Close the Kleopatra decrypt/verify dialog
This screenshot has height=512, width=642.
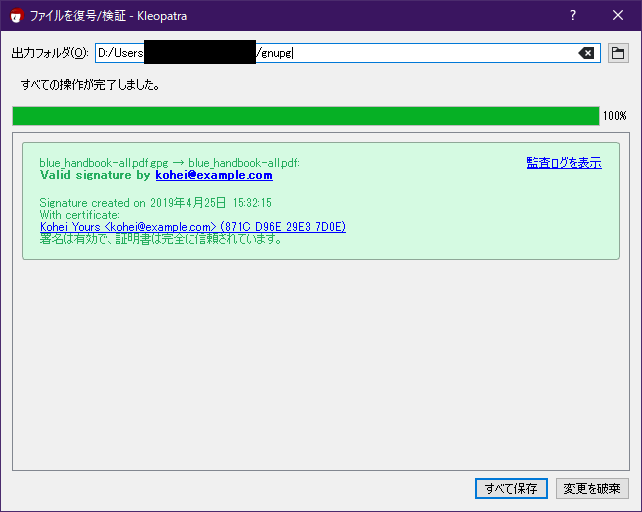[x=618, y=16]
